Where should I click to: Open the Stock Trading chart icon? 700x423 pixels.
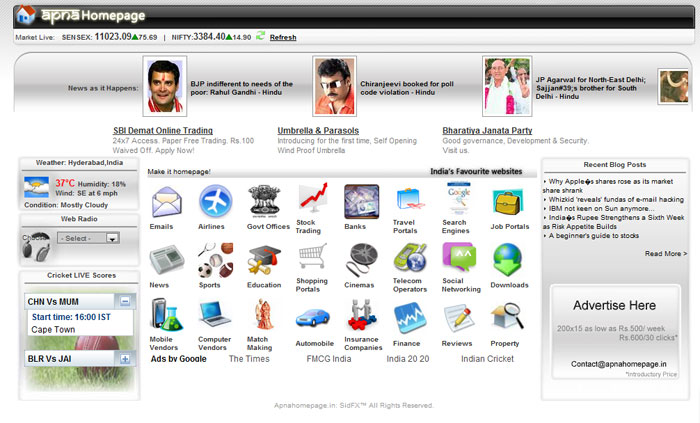tap(313, 198)
